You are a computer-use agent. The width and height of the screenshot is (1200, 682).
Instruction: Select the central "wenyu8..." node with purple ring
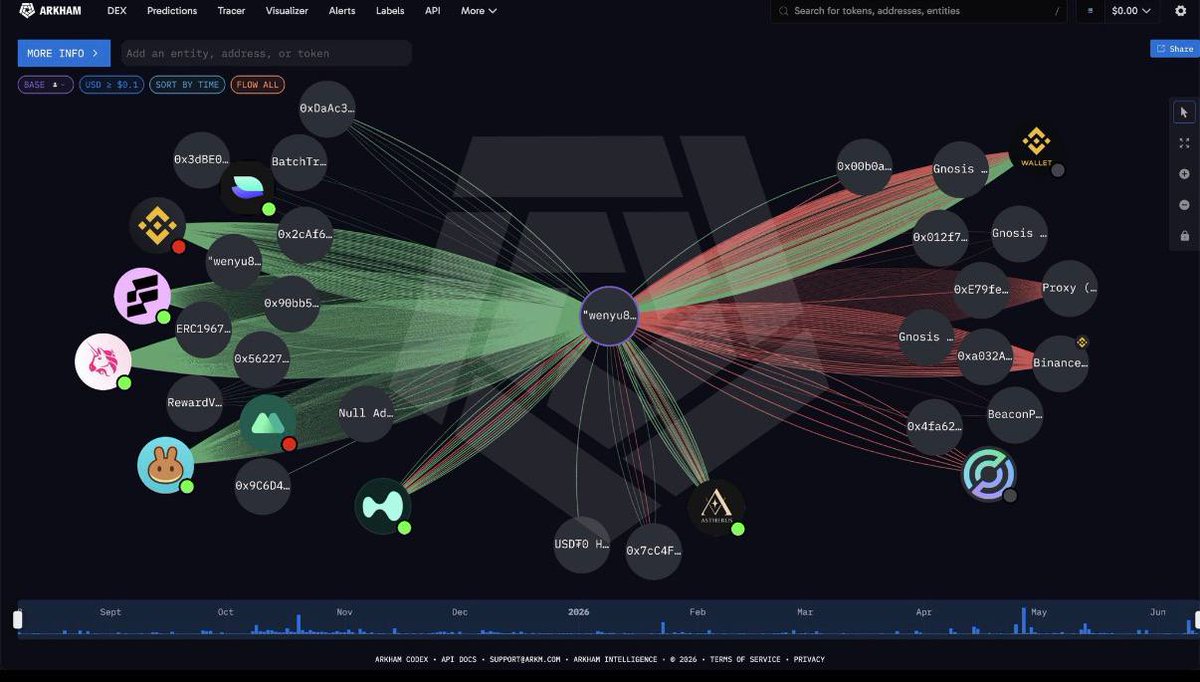pyautogui.click(x=609, y=316)
